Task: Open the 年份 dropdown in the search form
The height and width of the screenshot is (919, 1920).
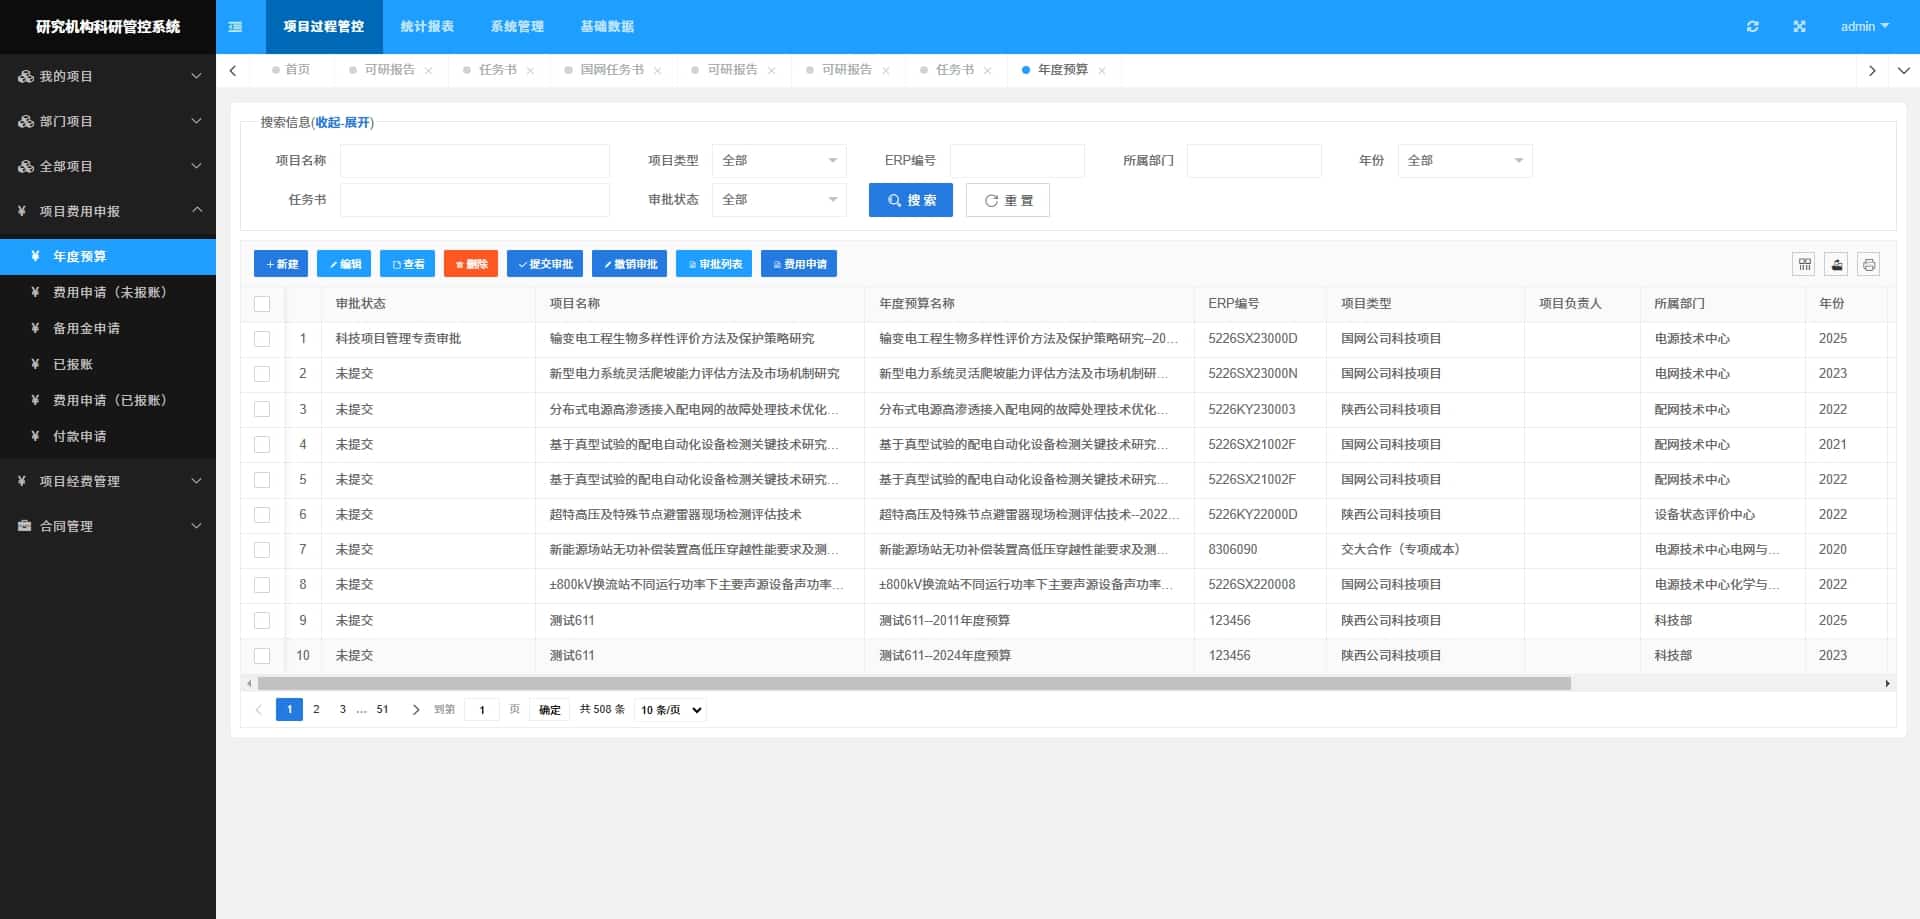Action: coord(1465,161)
